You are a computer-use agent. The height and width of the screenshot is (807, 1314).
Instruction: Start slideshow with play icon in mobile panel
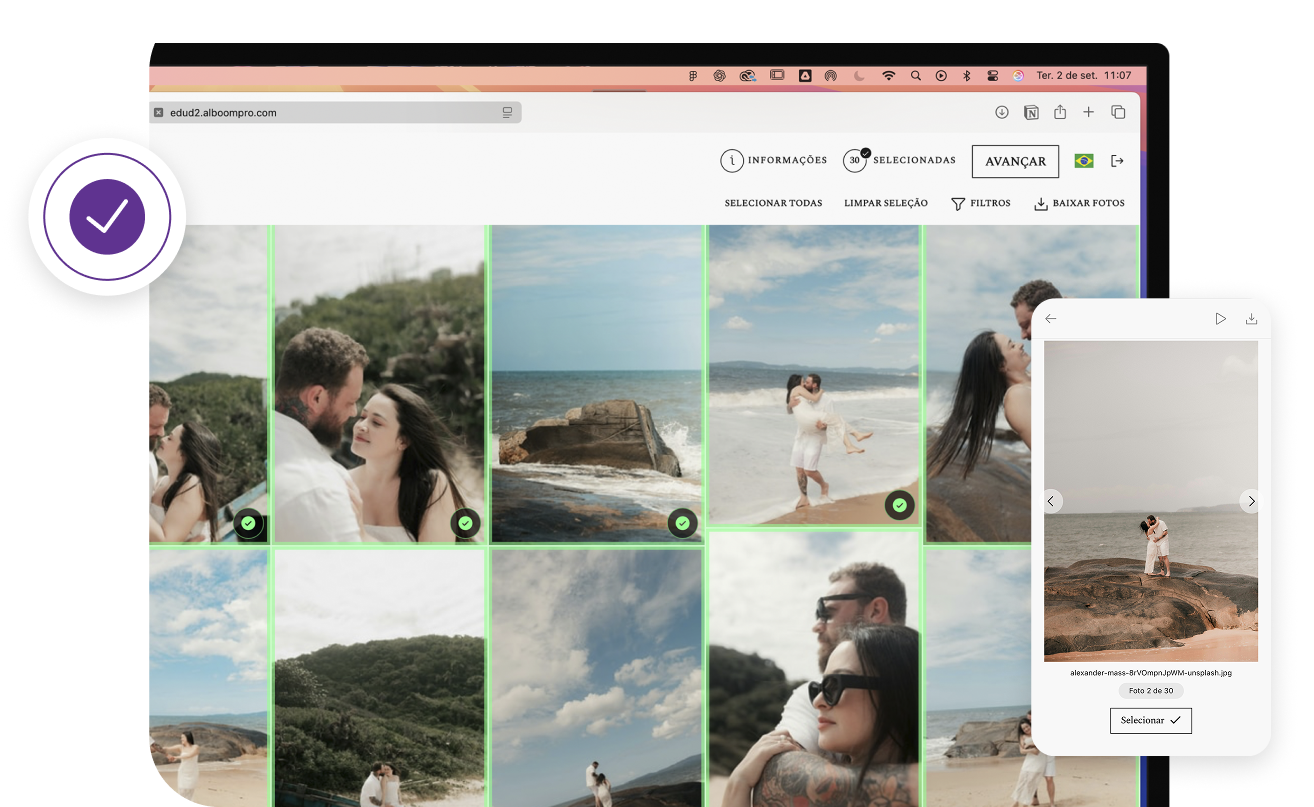1220,319
